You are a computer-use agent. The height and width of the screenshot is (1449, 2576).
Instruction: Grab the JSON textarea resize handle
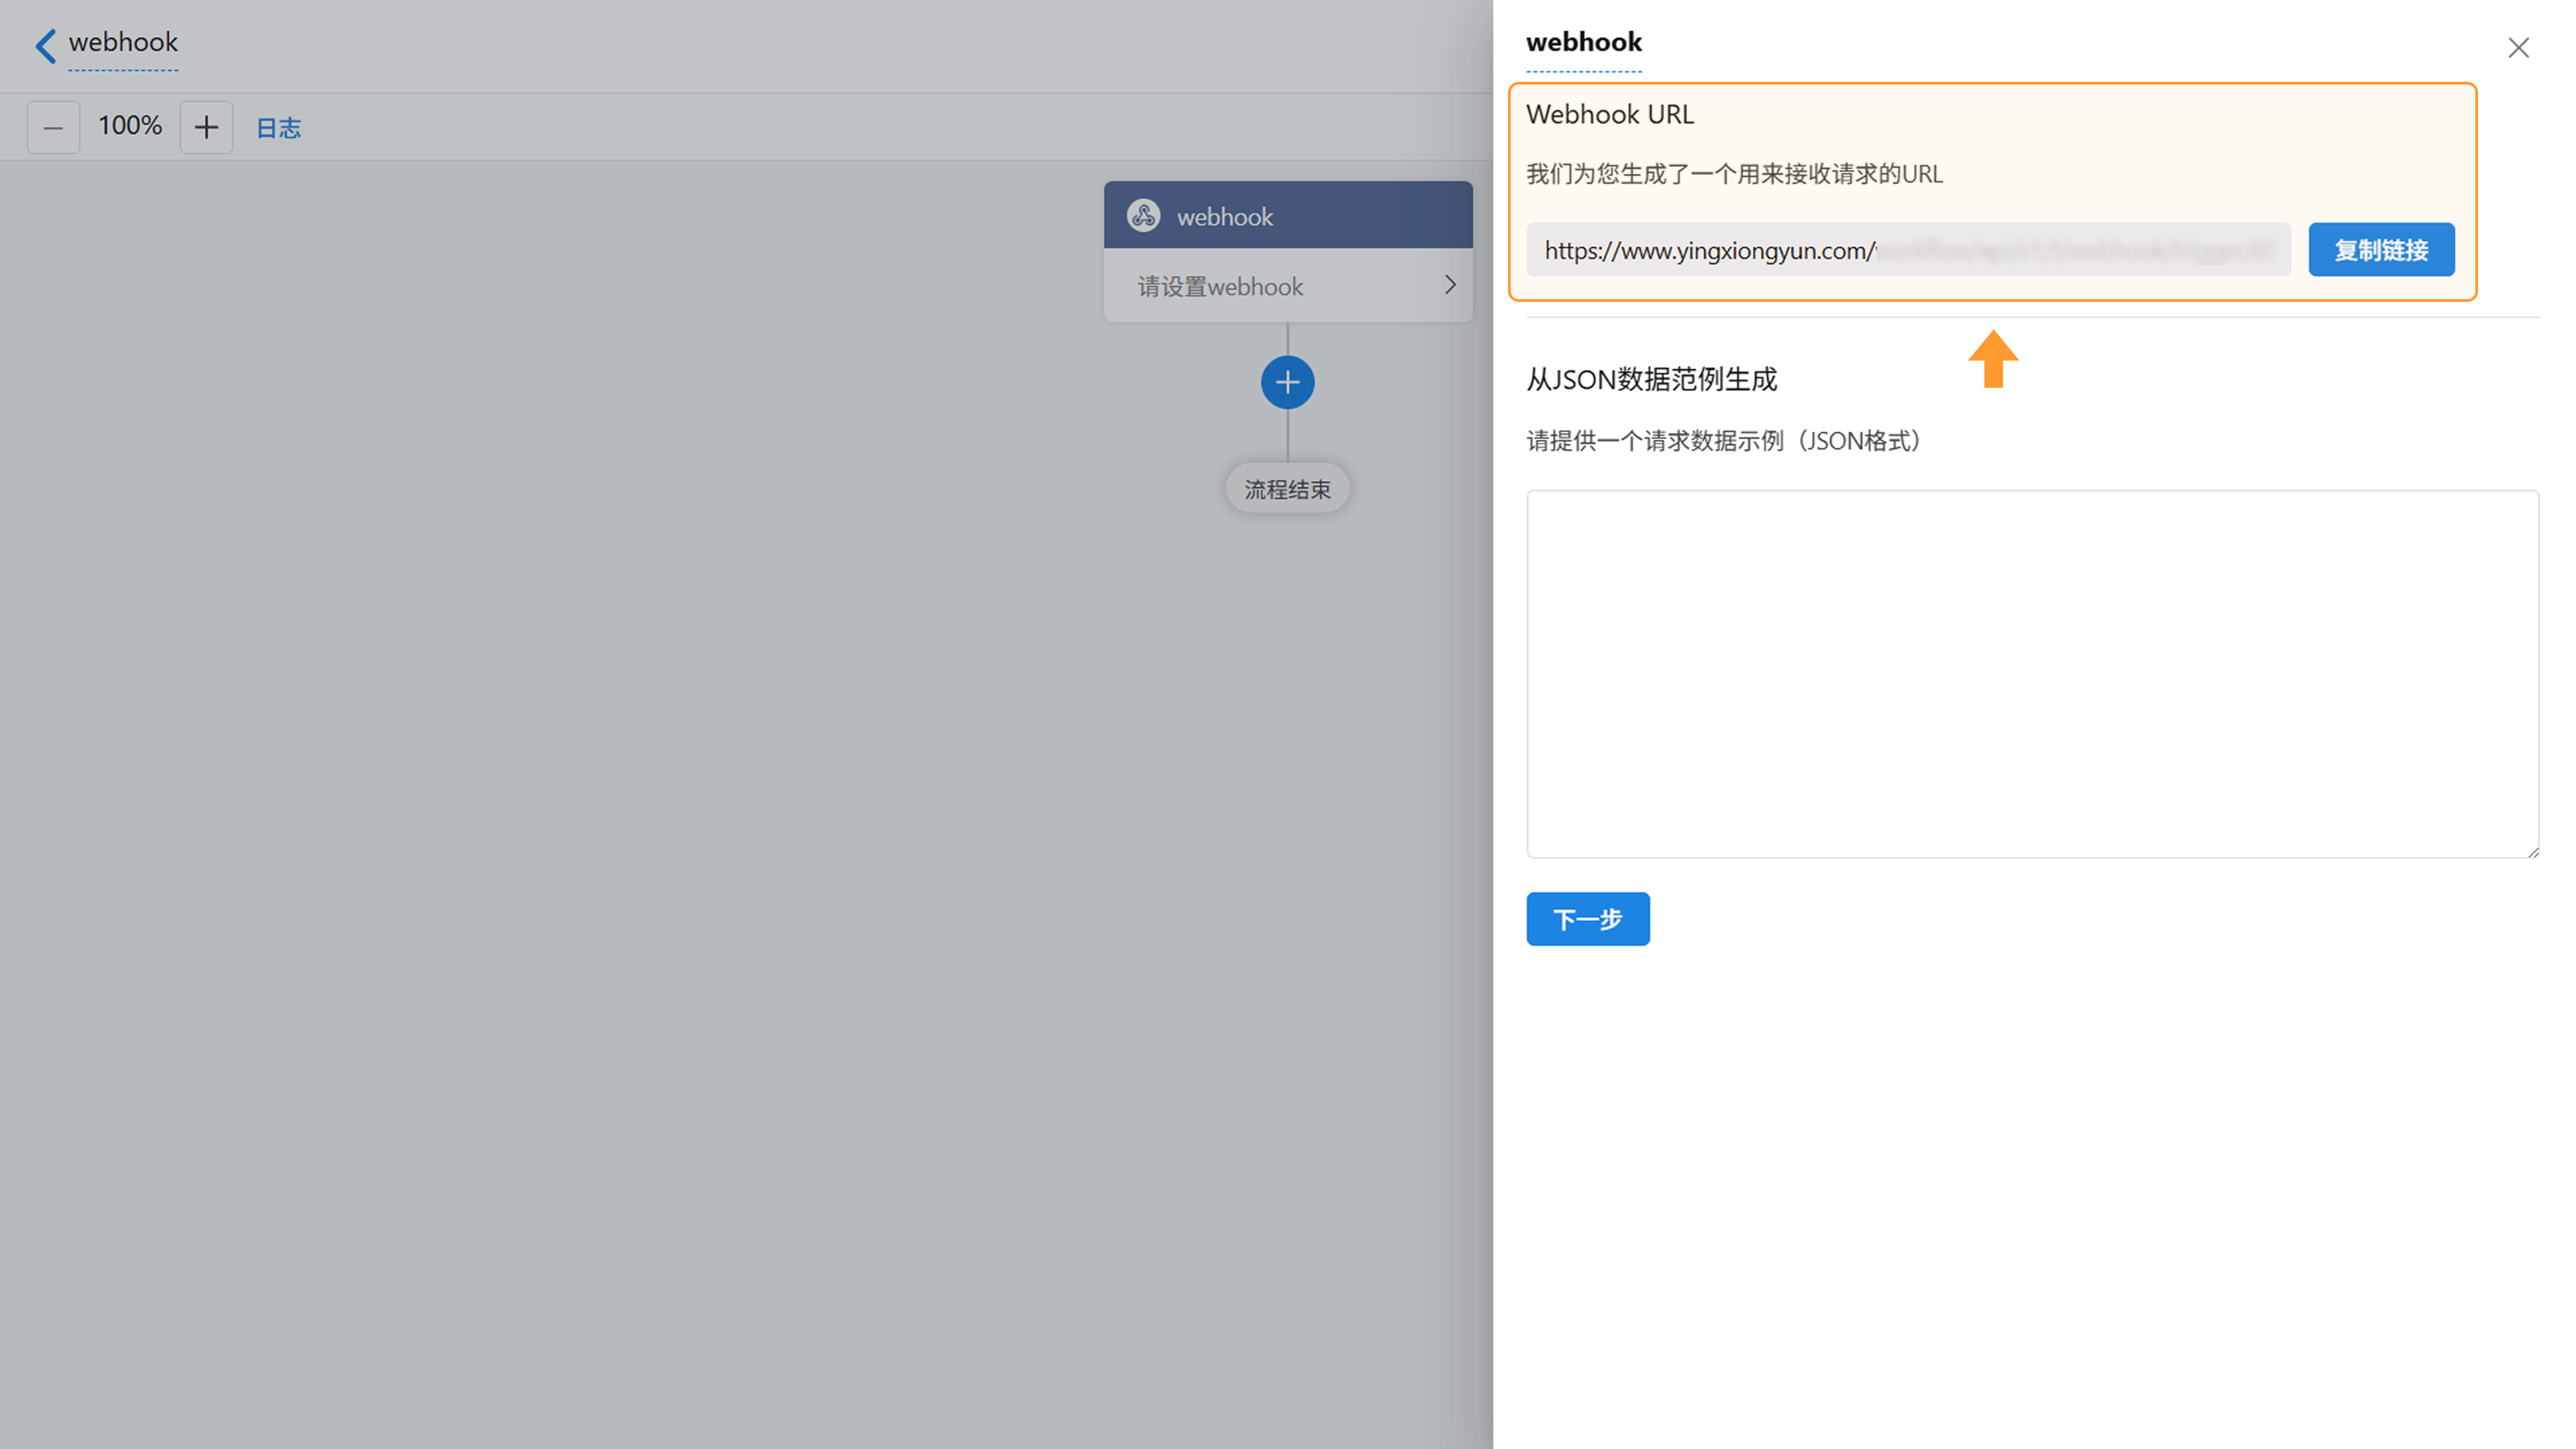2532,852
